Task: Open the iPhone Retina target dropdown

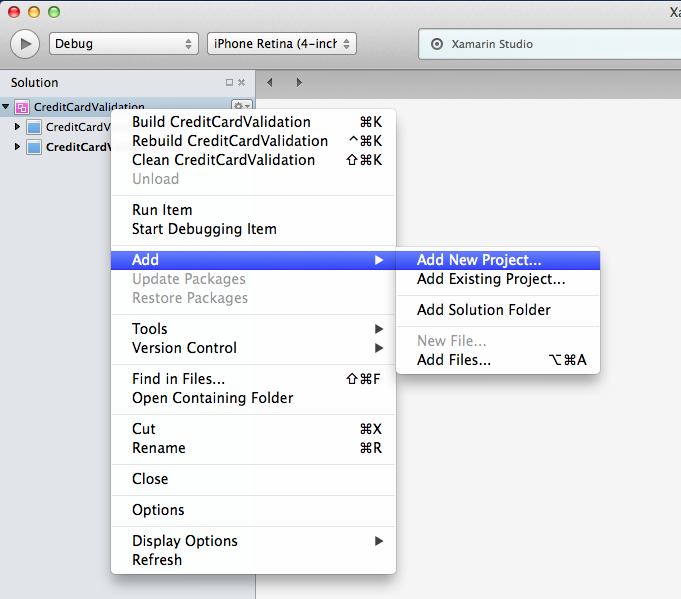Action: pos(281,44)
